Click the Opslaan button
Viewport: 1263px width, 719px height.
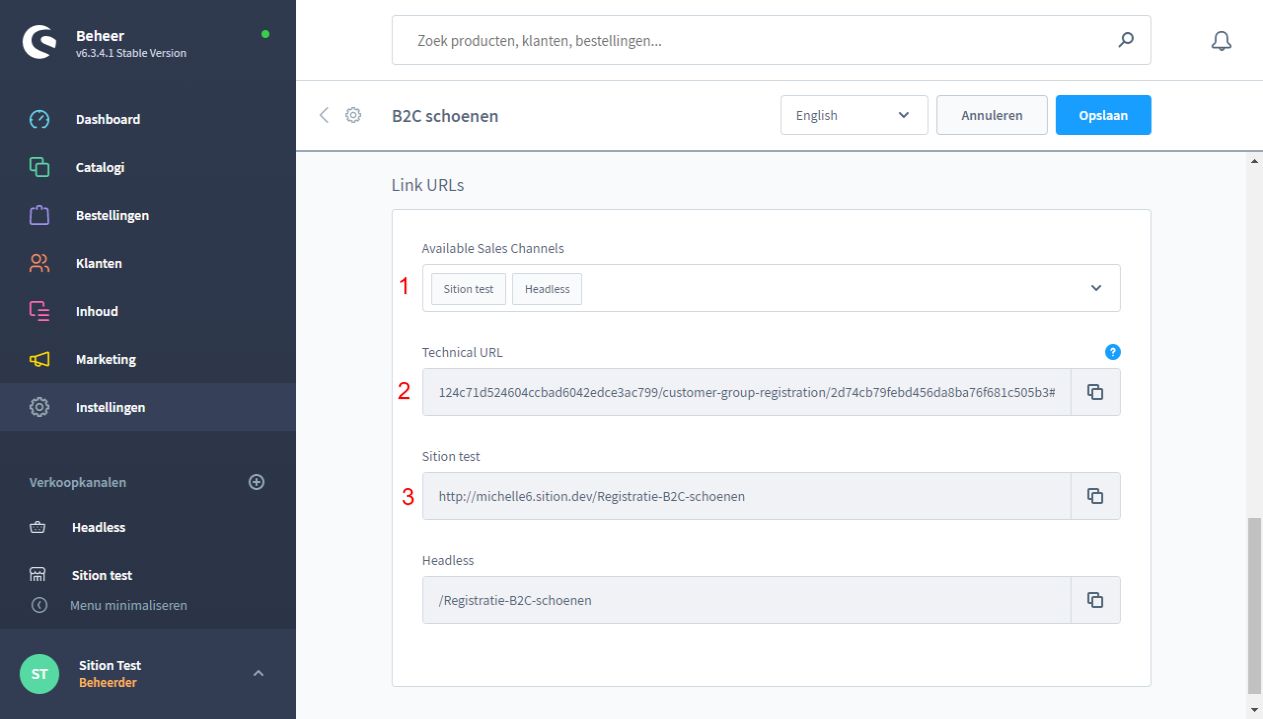pyautogui.click(x=1103, y=115)
